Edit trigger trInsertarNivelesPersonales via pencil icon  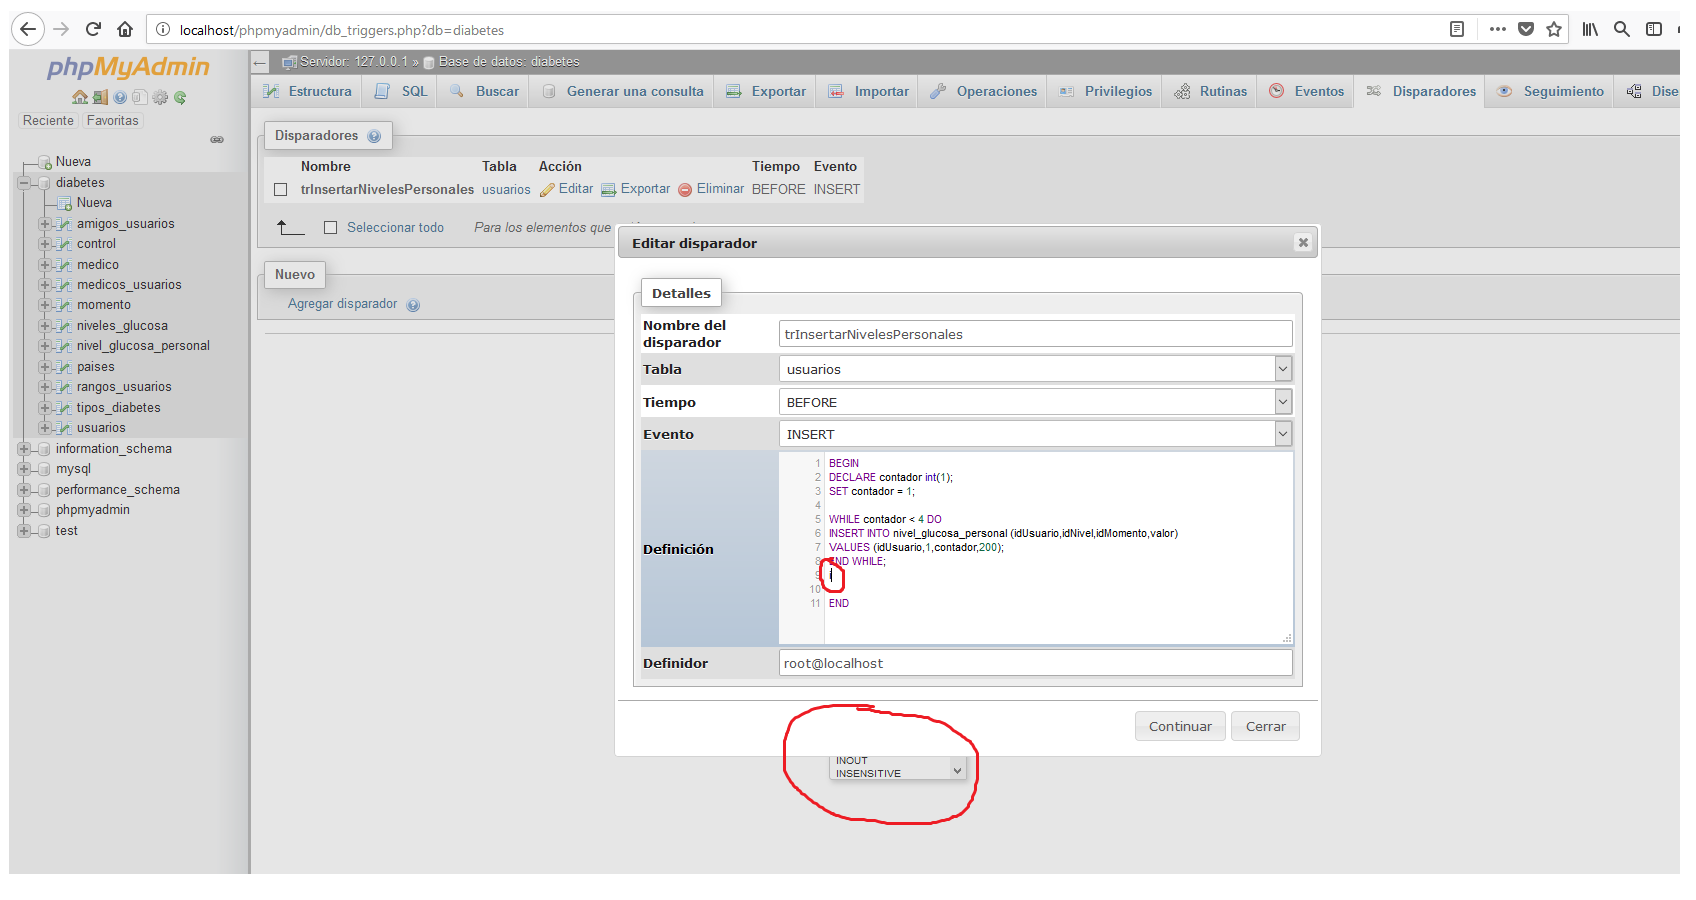(566, 189)
